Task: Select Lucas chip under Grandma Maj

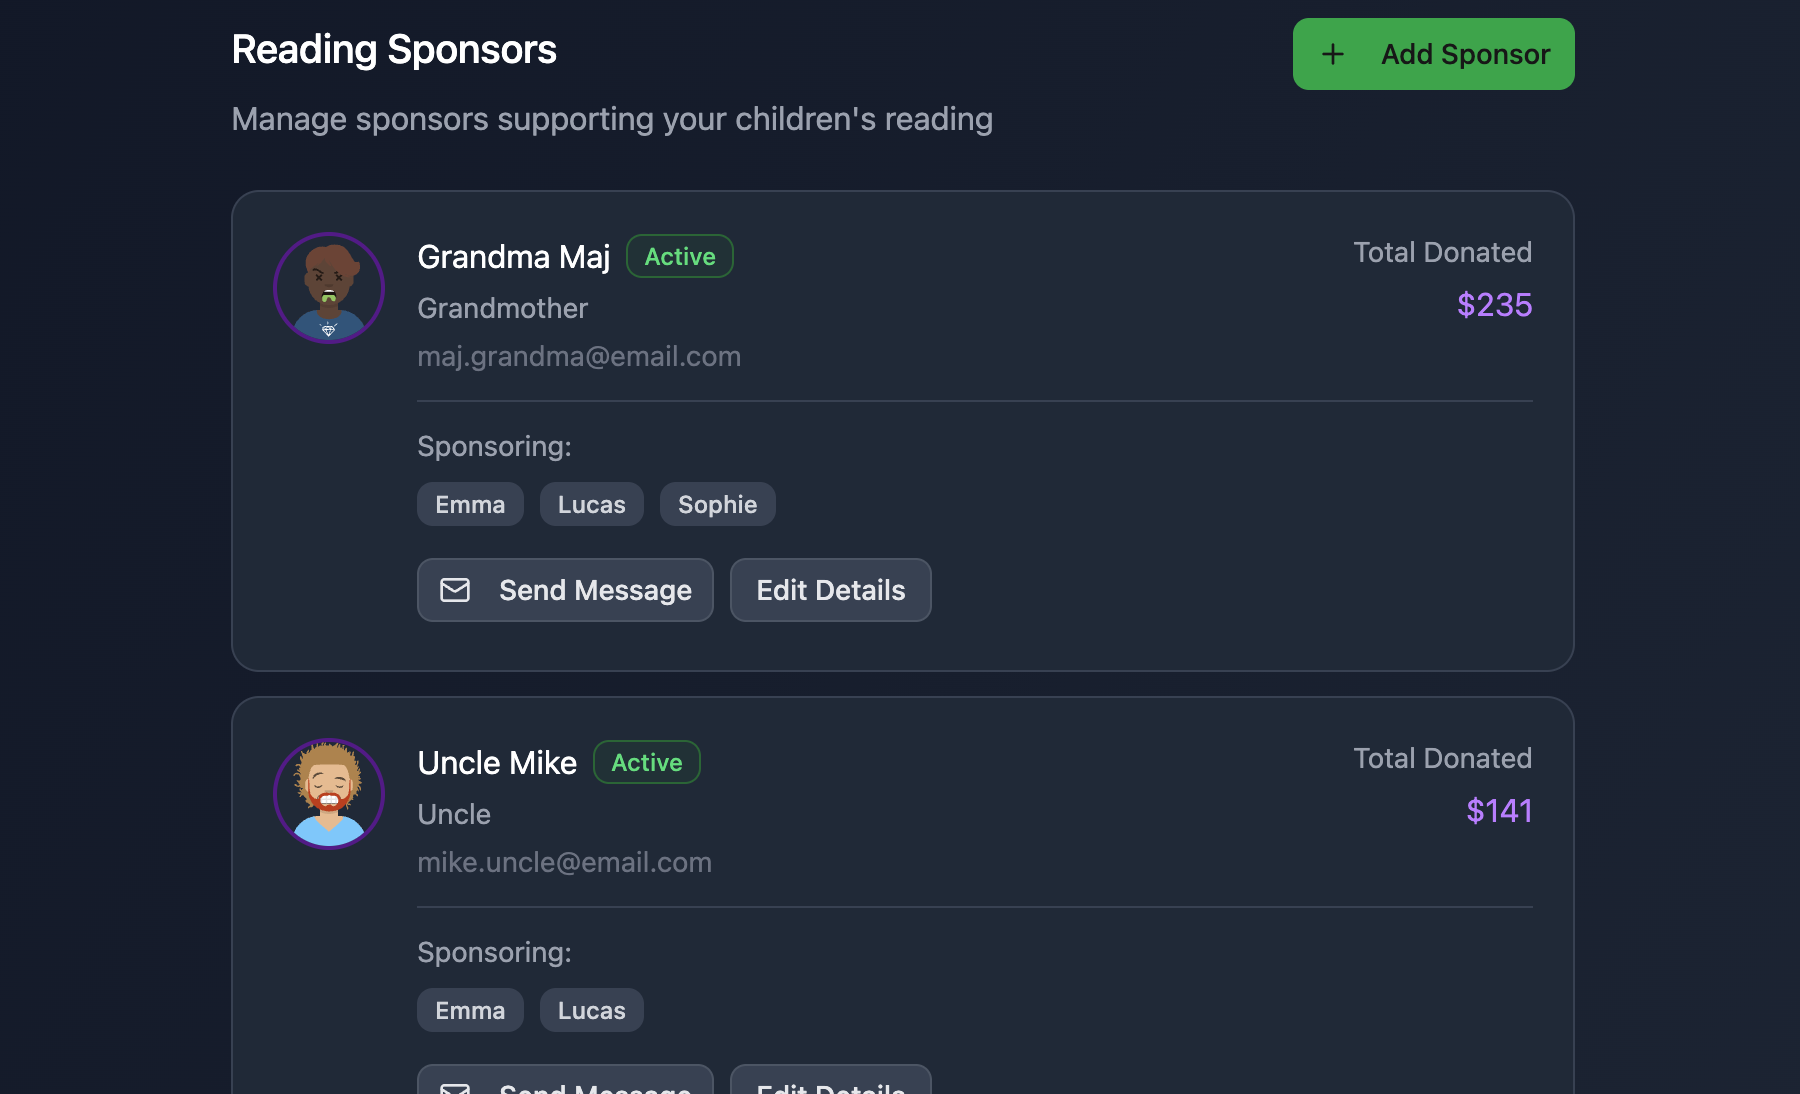Action: [x=591, y=504]
